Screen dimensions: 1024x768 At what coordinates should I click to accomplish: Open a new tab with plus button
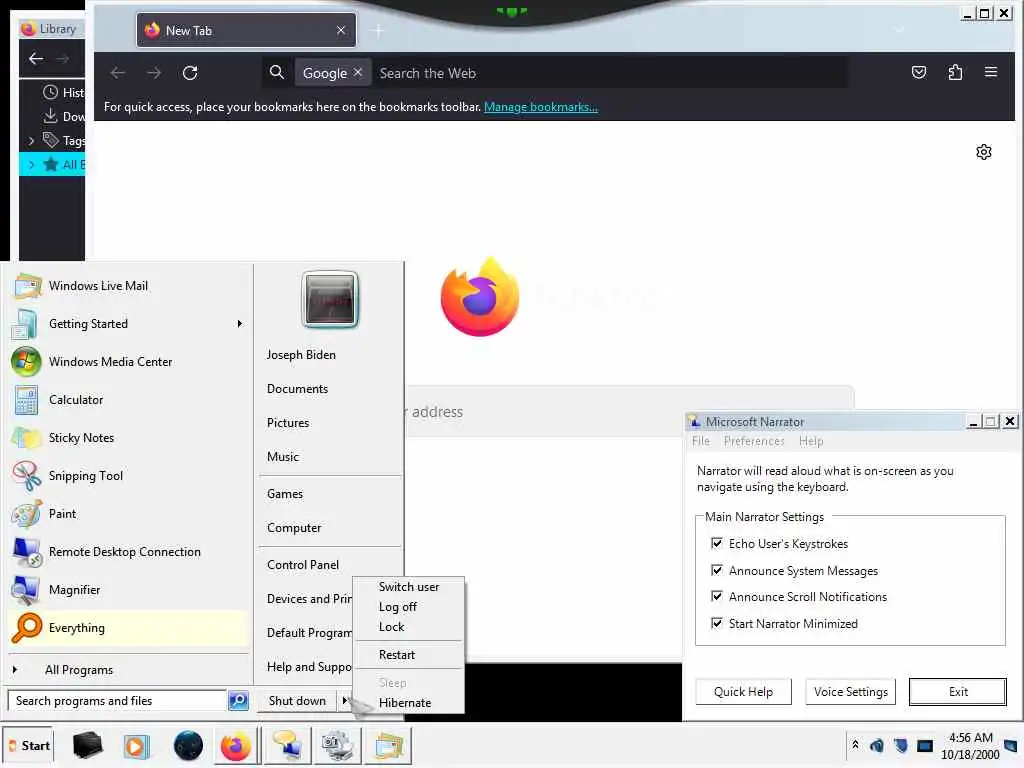pyautogui.click(x=378, y=31)
